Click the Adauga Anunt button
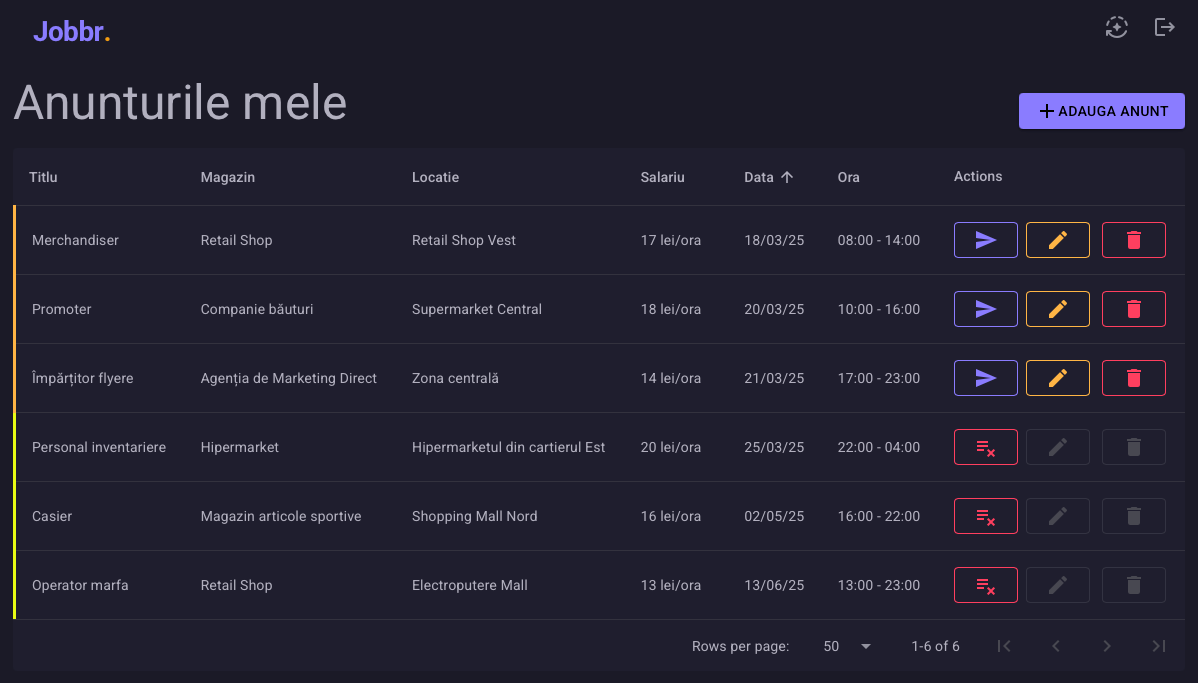 tap(1101, 111)
